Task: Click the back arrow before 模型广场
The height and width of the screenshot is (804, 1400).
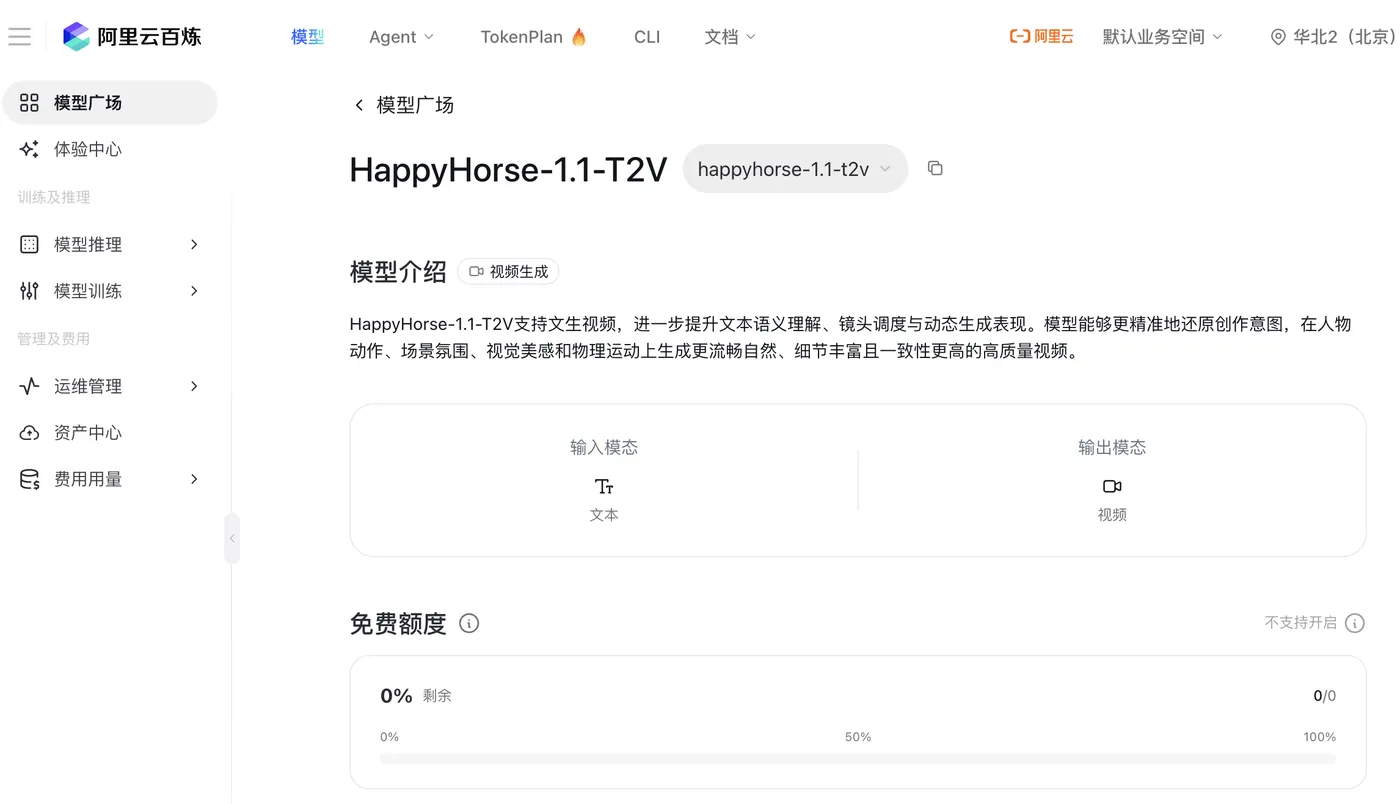Action: click(359, 105)
